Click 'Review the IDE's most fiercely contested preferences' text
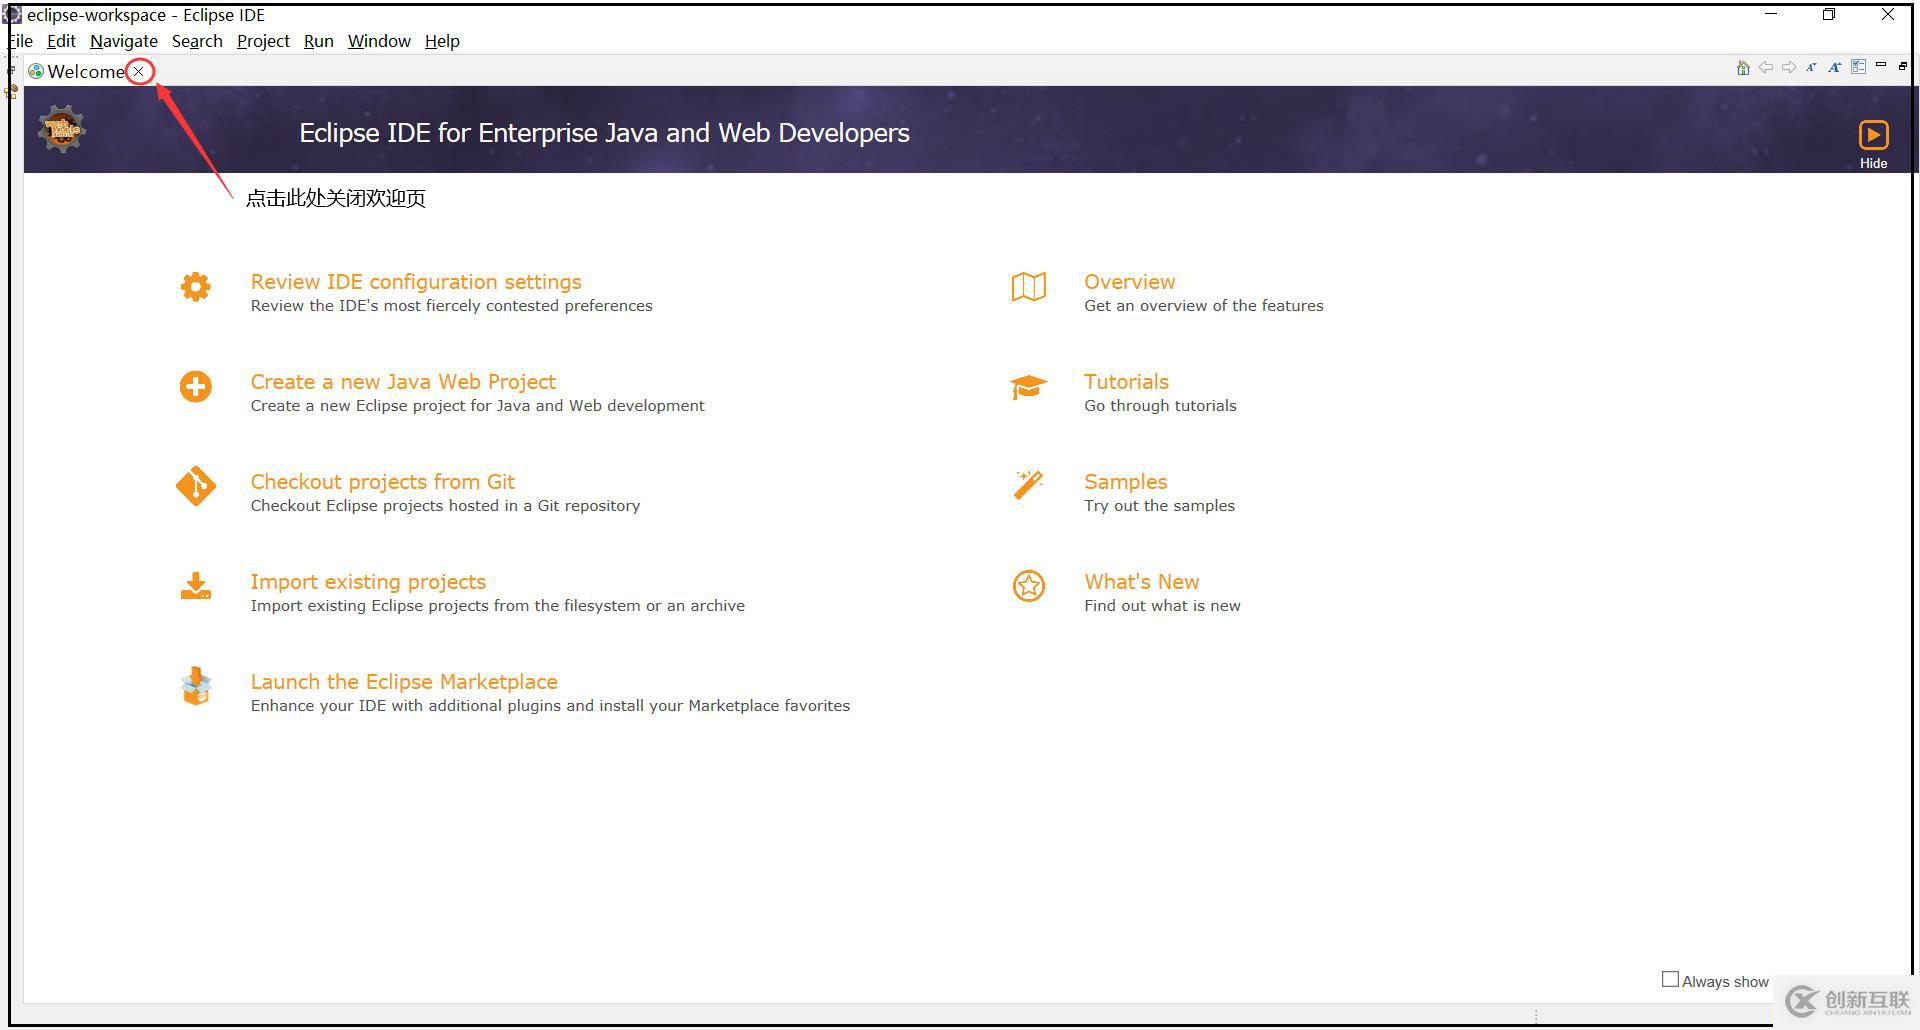The height and width of the screenshot is (1030, 1920). 451,306
